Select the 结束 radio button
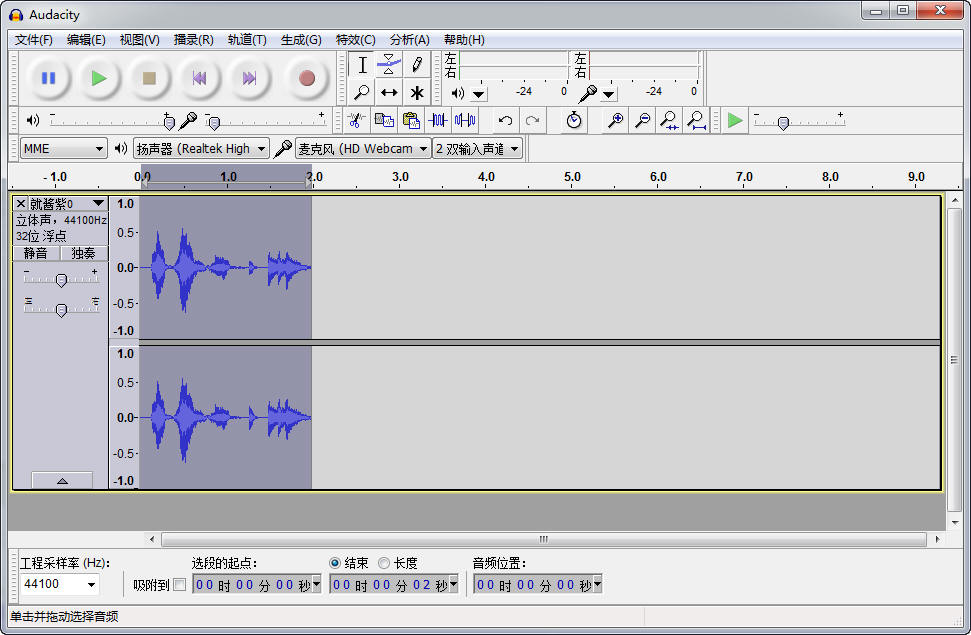 tap(335, 563)
